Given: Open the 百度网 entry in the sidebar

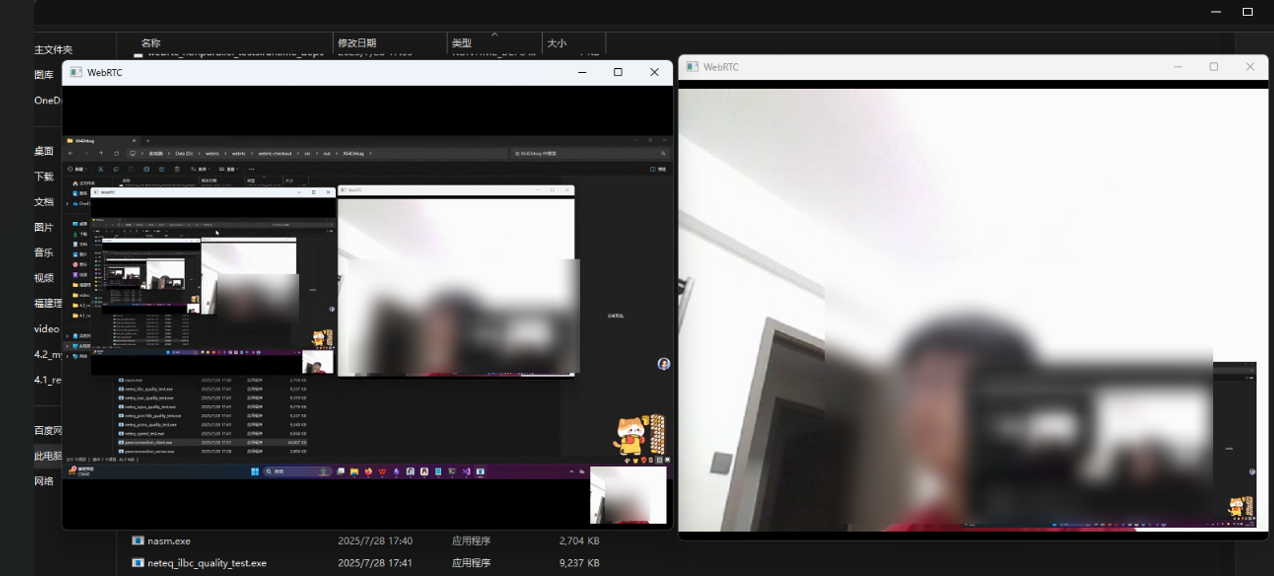Looking at the screenshot, I should point(48,430).
